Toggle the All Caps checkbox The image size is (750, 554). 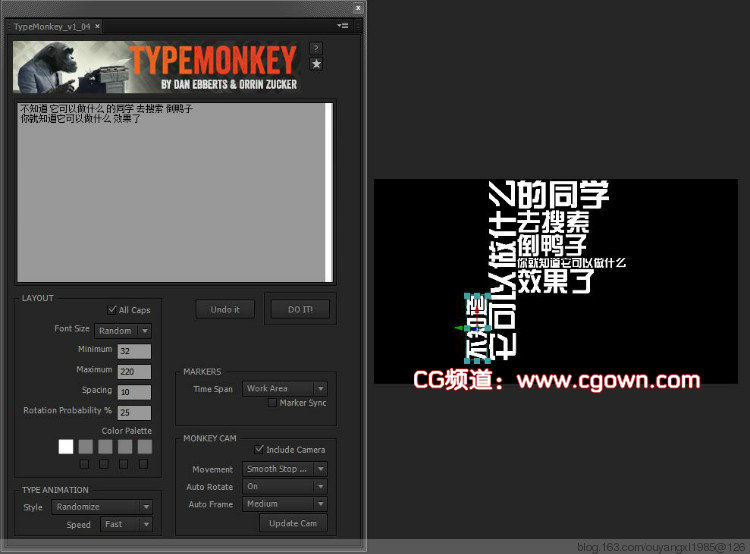(112, 310)
